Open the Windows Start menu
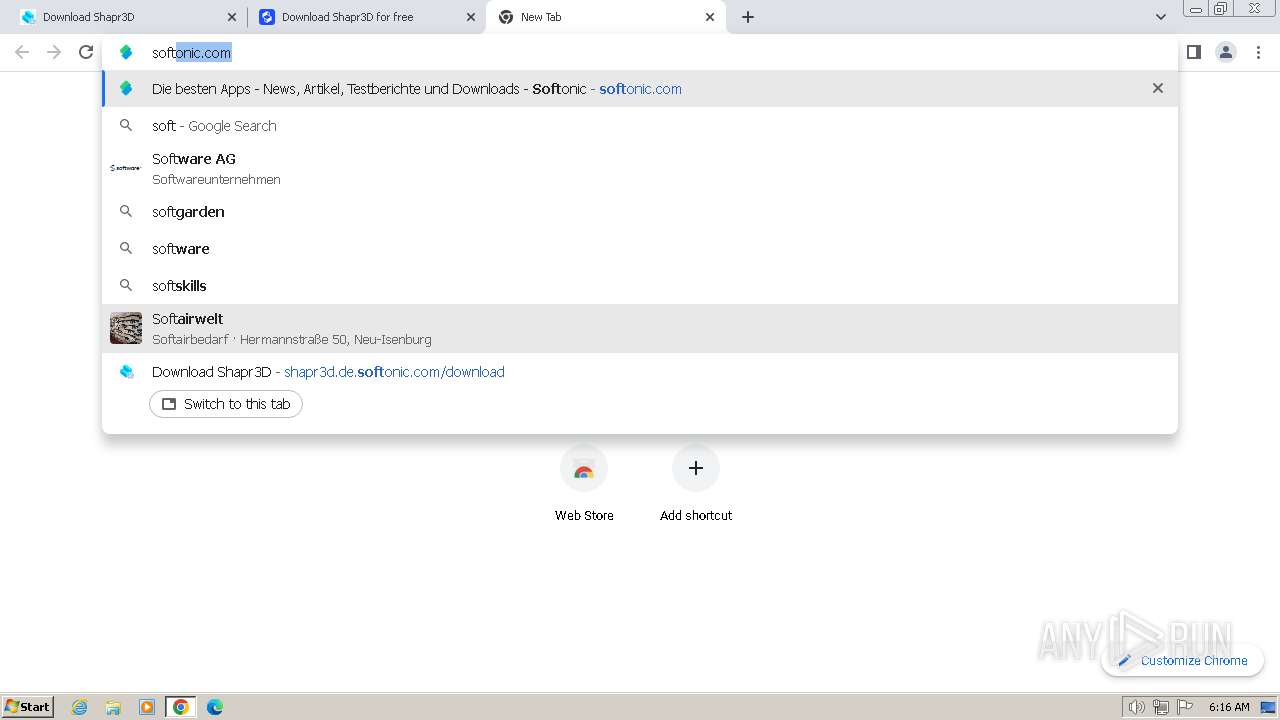Image resolution: width=1280 pixels, height=720 pixels. (28, 706)
